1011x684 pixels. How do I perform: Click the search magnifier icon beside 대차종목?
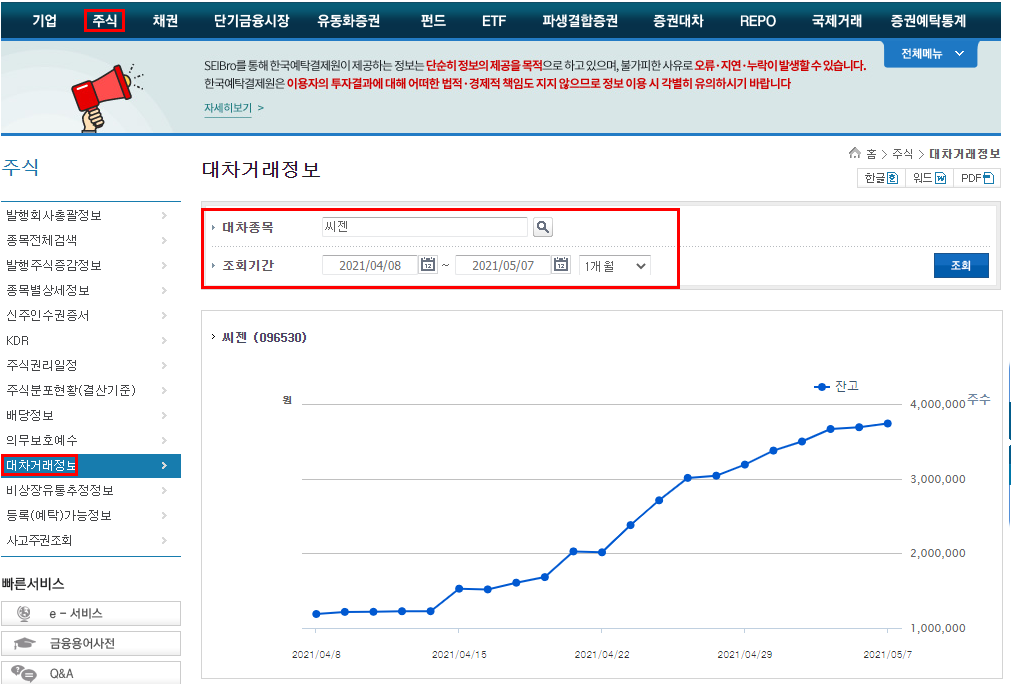click(x=543, y=227)
